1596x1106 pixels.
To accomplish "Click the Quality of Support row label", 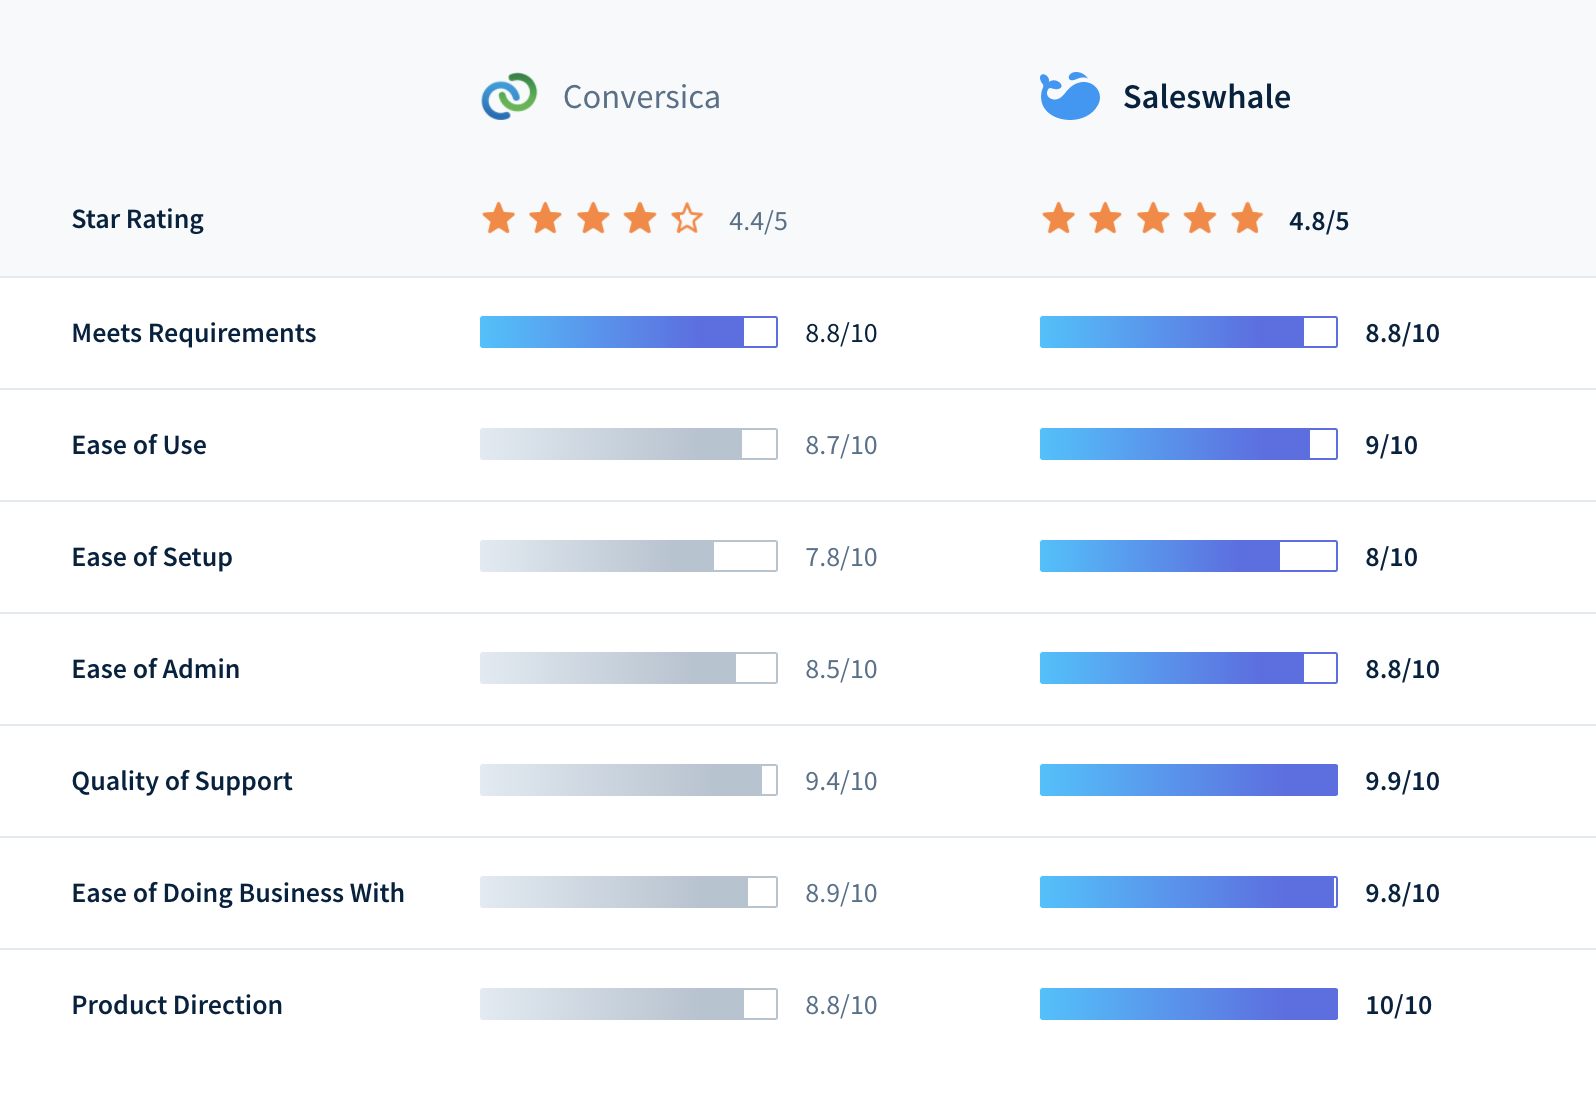I will (x=182, y=781).
